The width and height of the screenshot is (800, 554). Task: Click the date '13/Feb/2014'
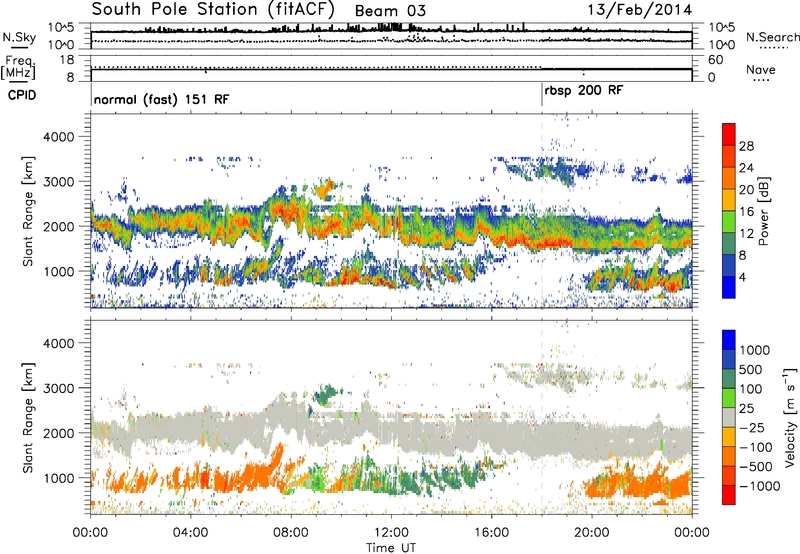tap(639, 9)
